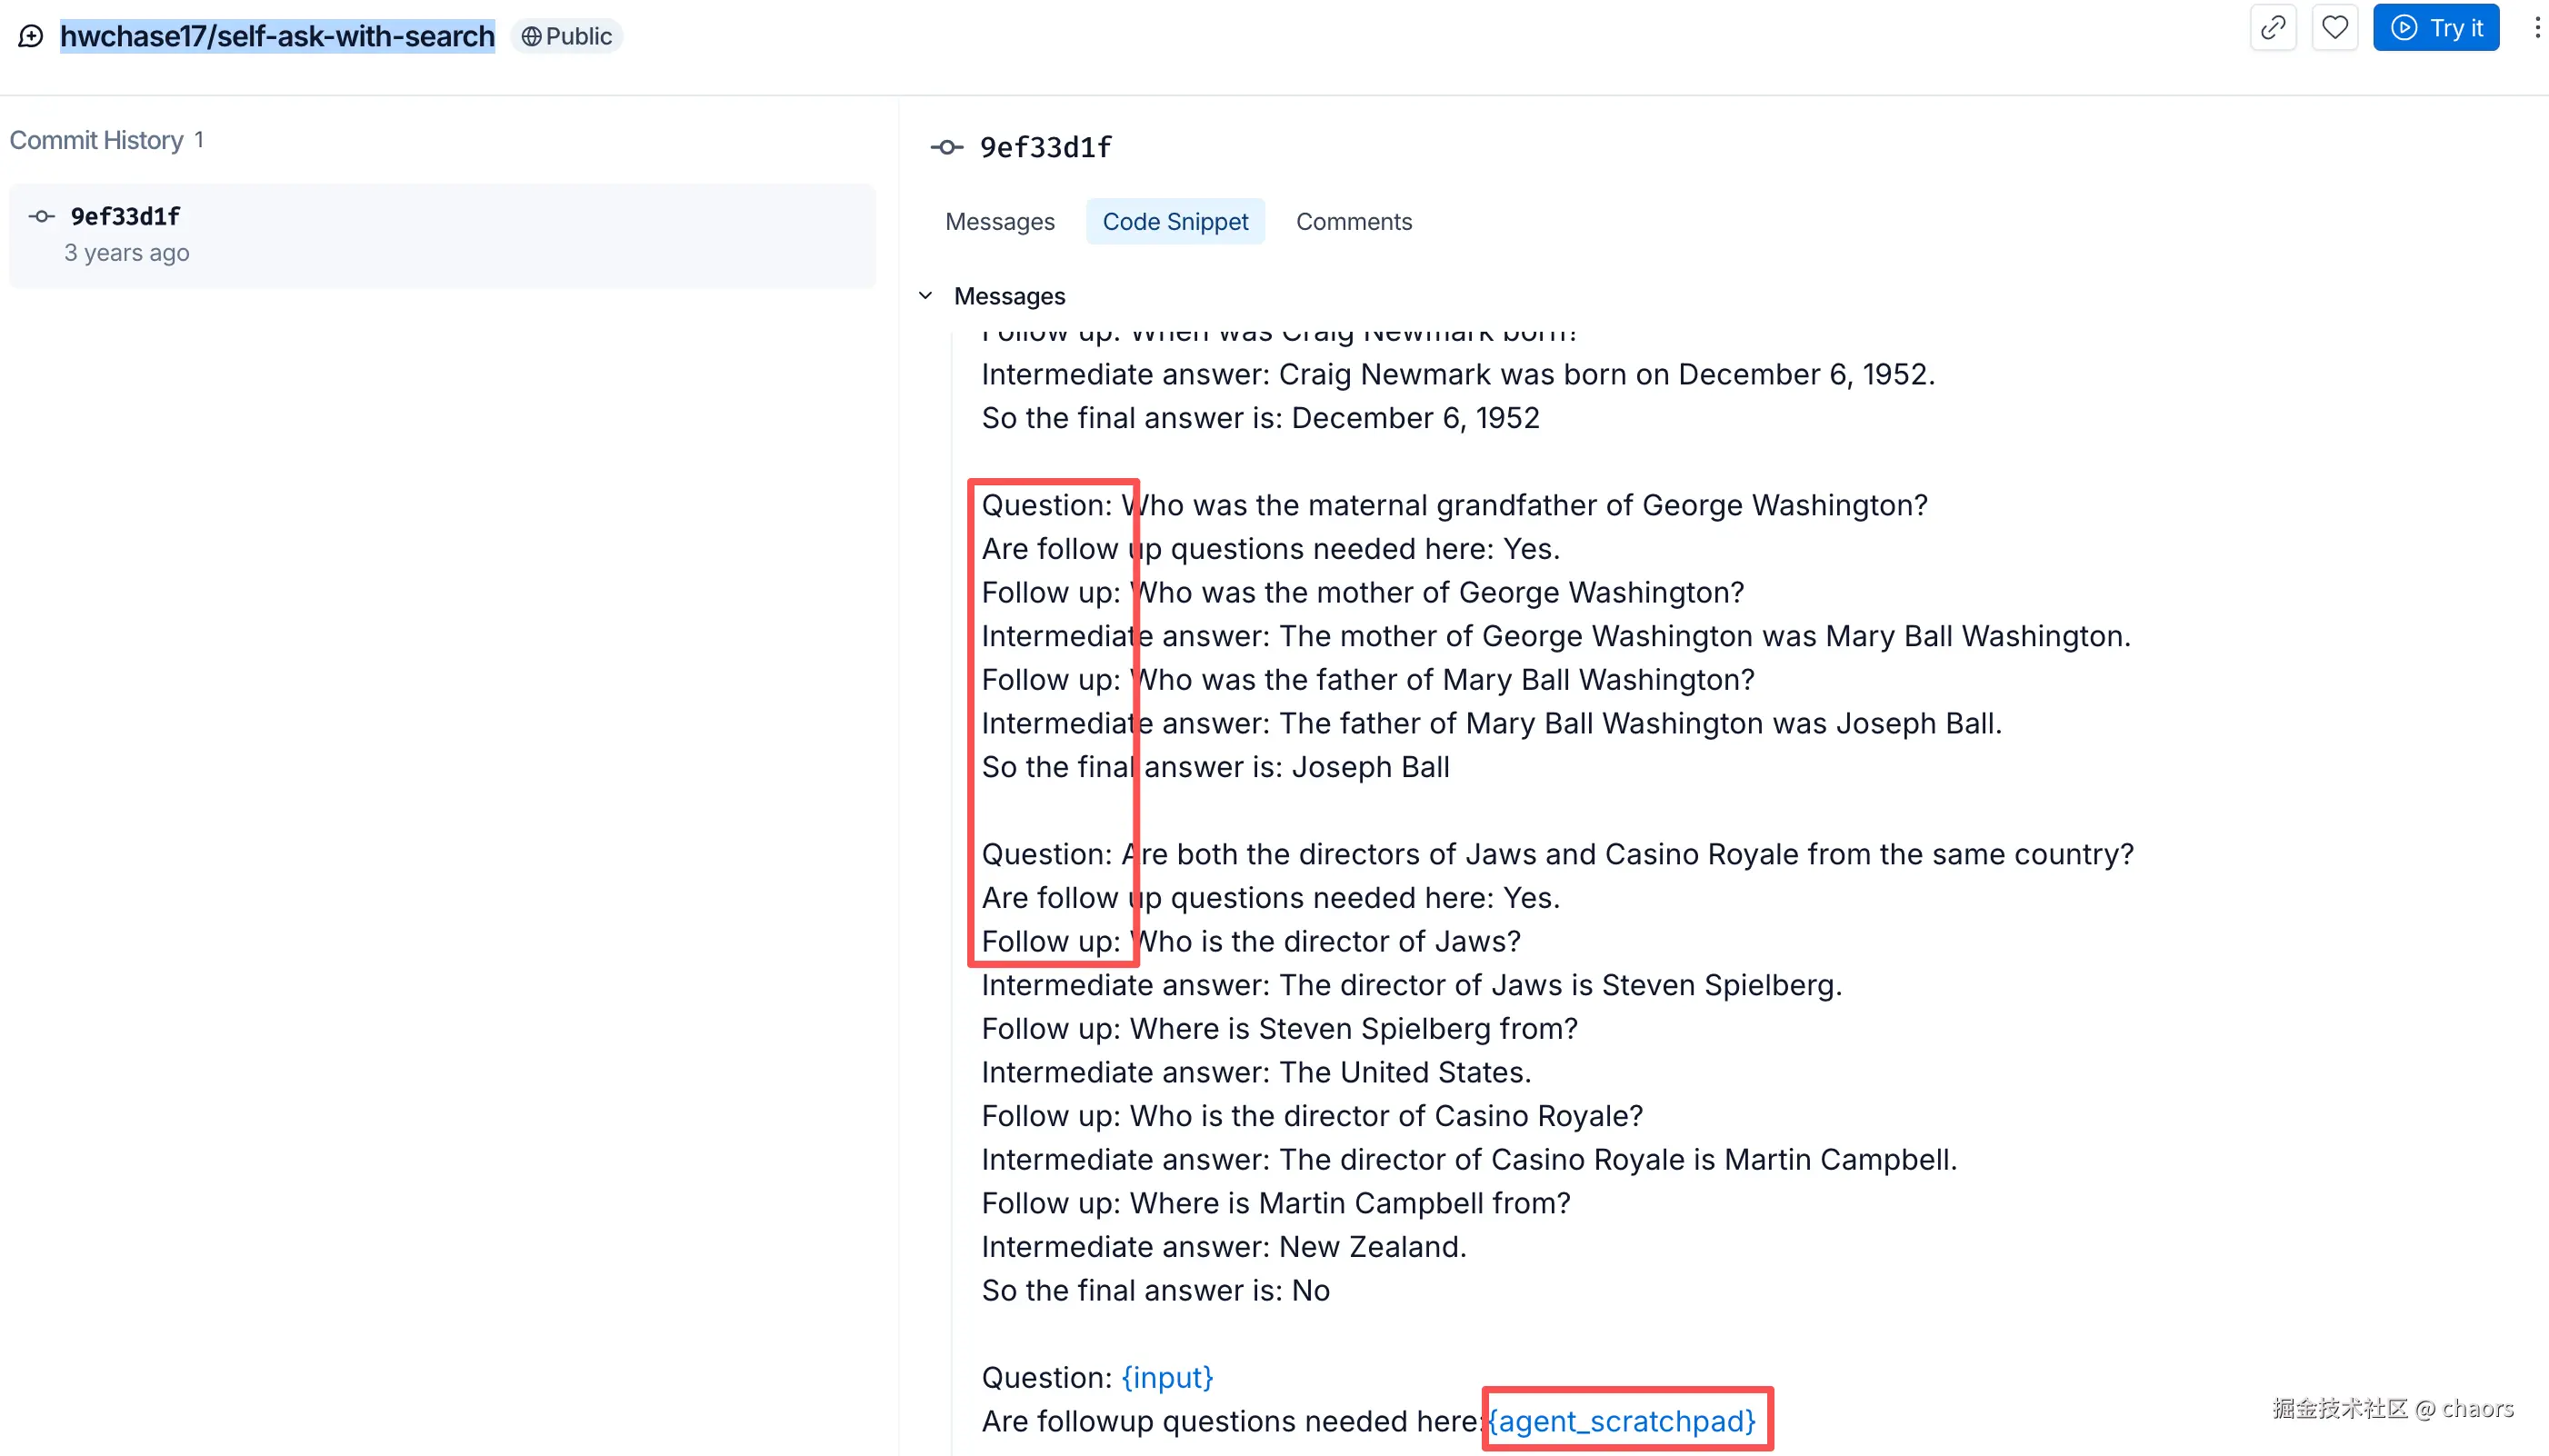
Task: Click the {input} variable placeholder
Action: (1167, 1377)
